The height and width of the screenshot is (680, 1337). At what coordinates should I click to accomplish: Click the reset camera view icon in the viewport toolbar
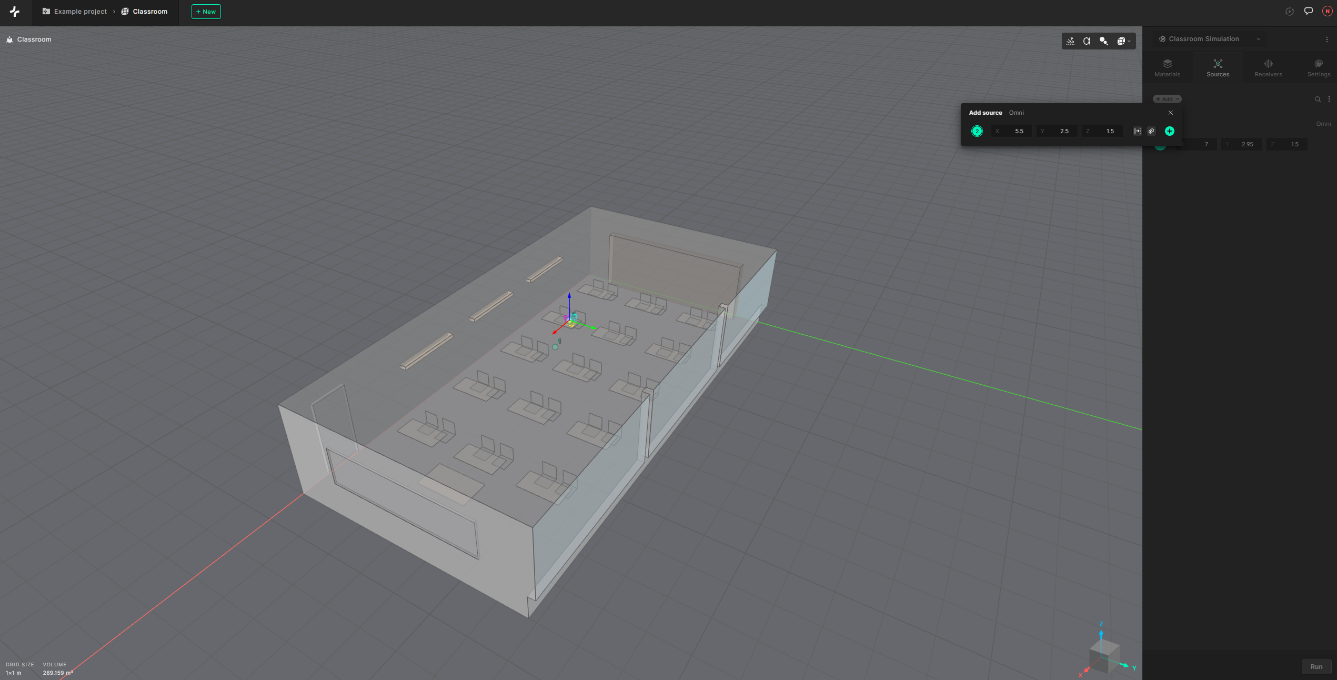(1087, 41)
